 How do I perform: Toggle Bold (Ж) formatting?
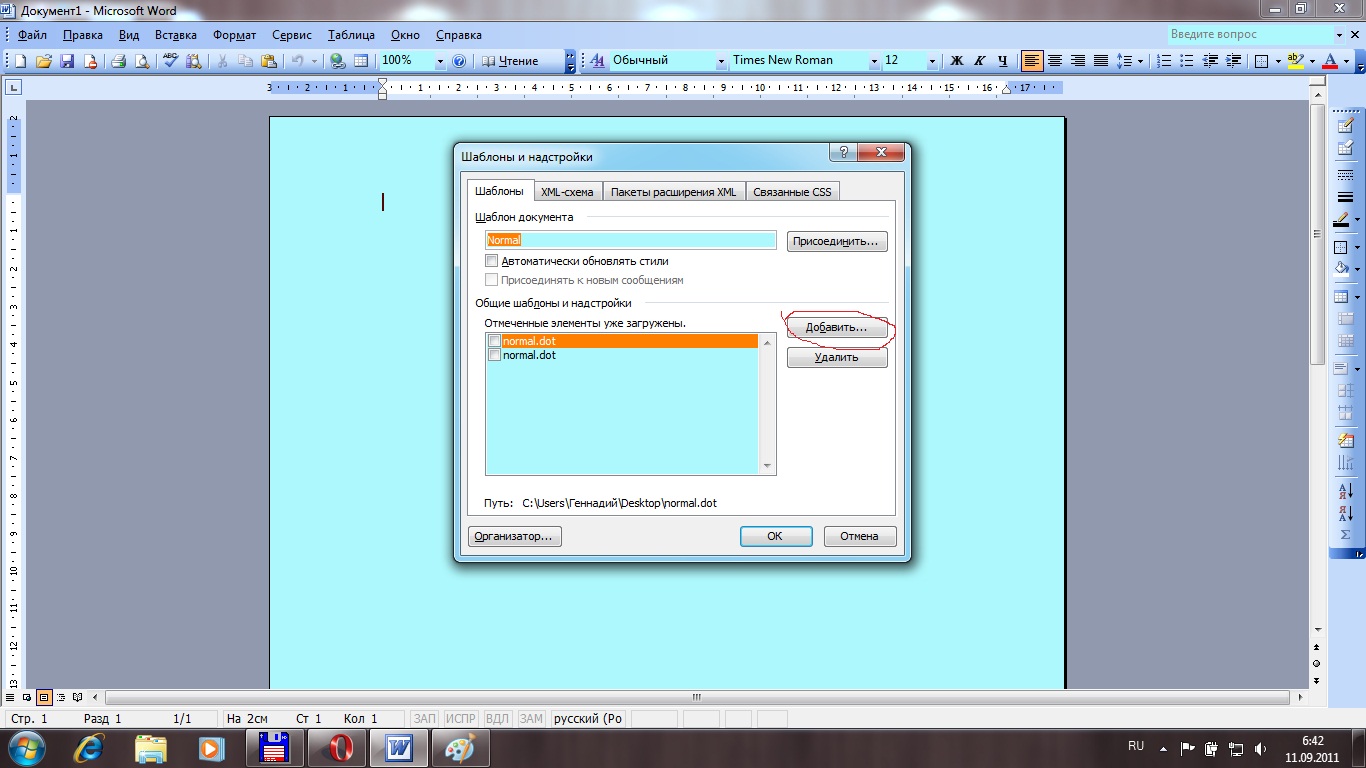pyautogui.click(x=956, y=61)
